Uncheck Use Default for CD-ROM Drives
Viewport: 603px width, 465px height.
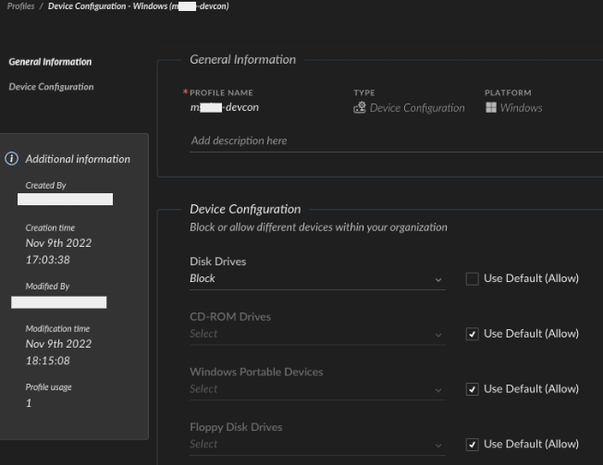coord(472,333)
